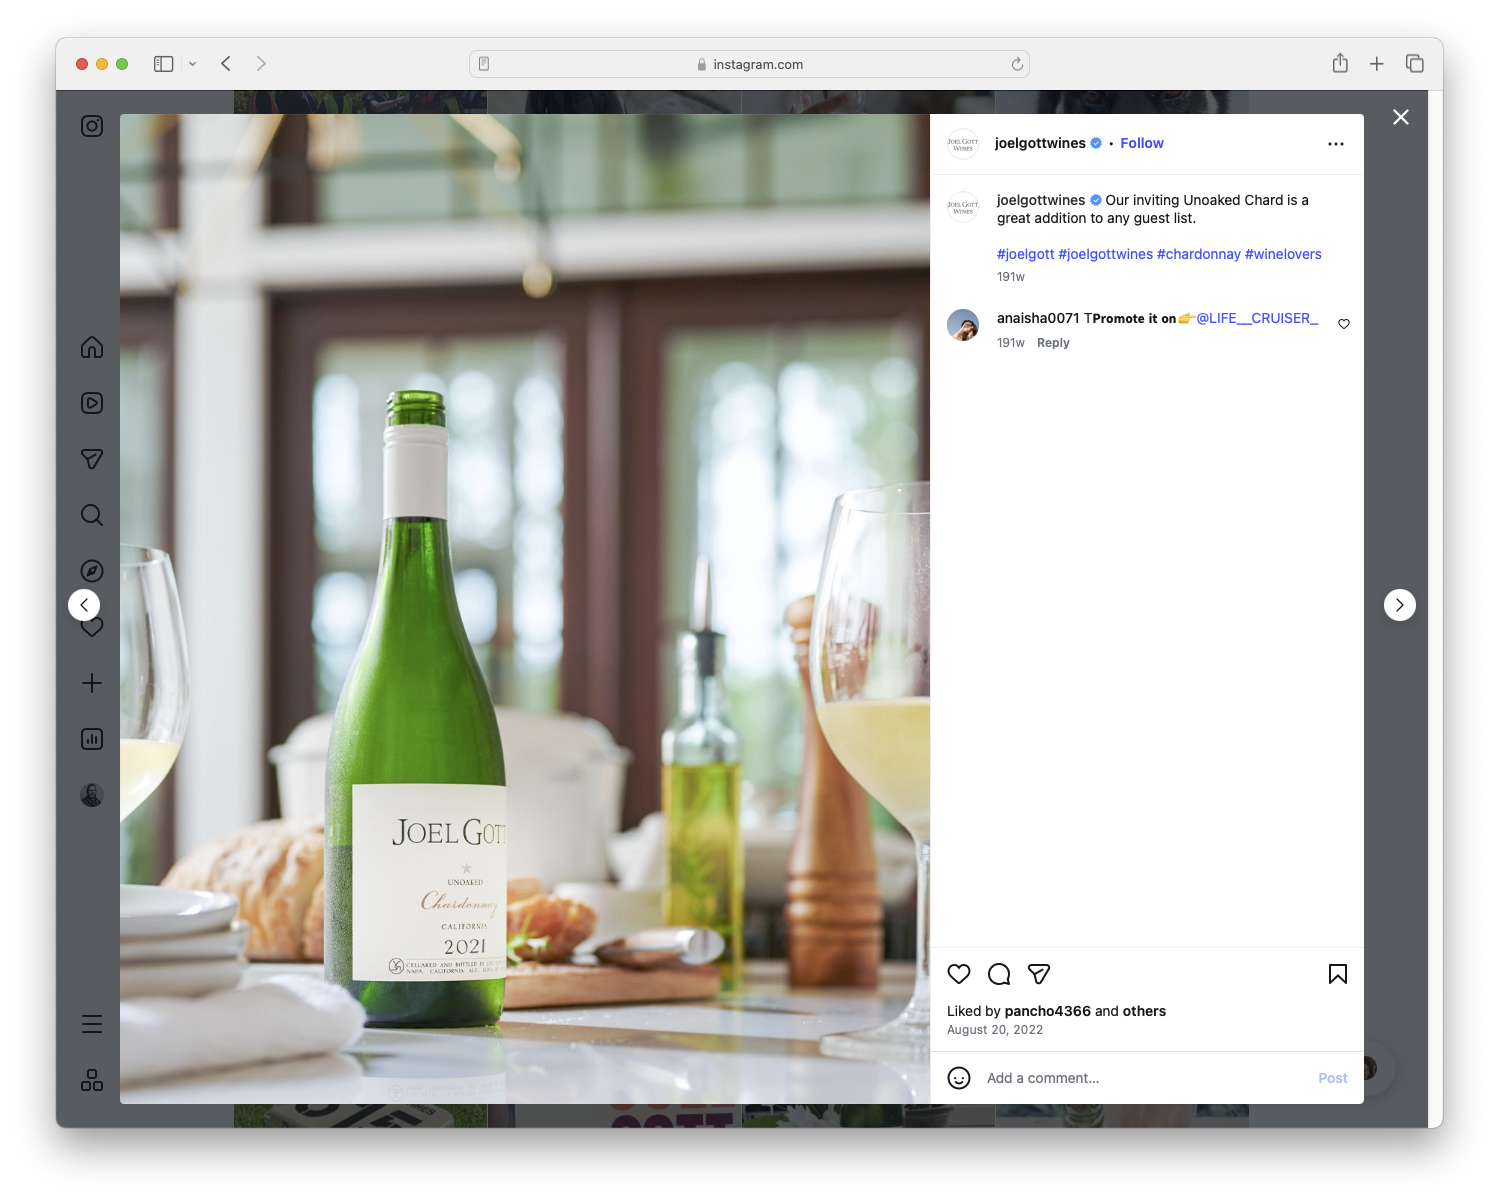This screenshot has width=1499, height=1202.
Task: Expand Safari sidebar dropdown chevron
Action: (192, 64)
